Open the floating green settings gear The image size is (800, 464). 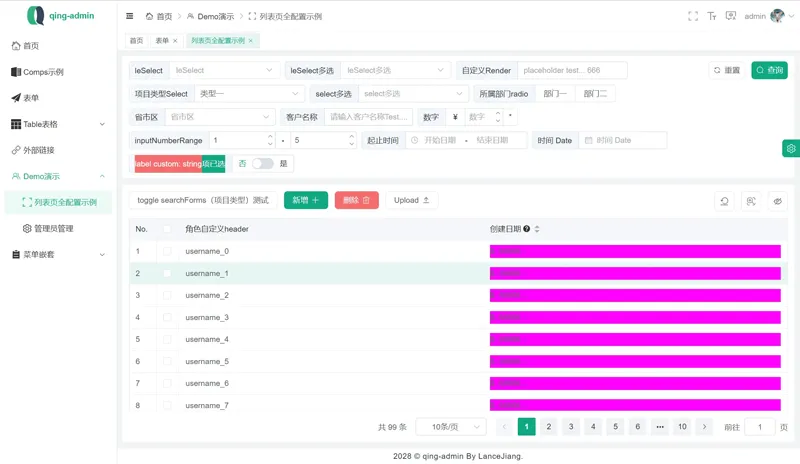pyautogui.click(x=790, y=148)
